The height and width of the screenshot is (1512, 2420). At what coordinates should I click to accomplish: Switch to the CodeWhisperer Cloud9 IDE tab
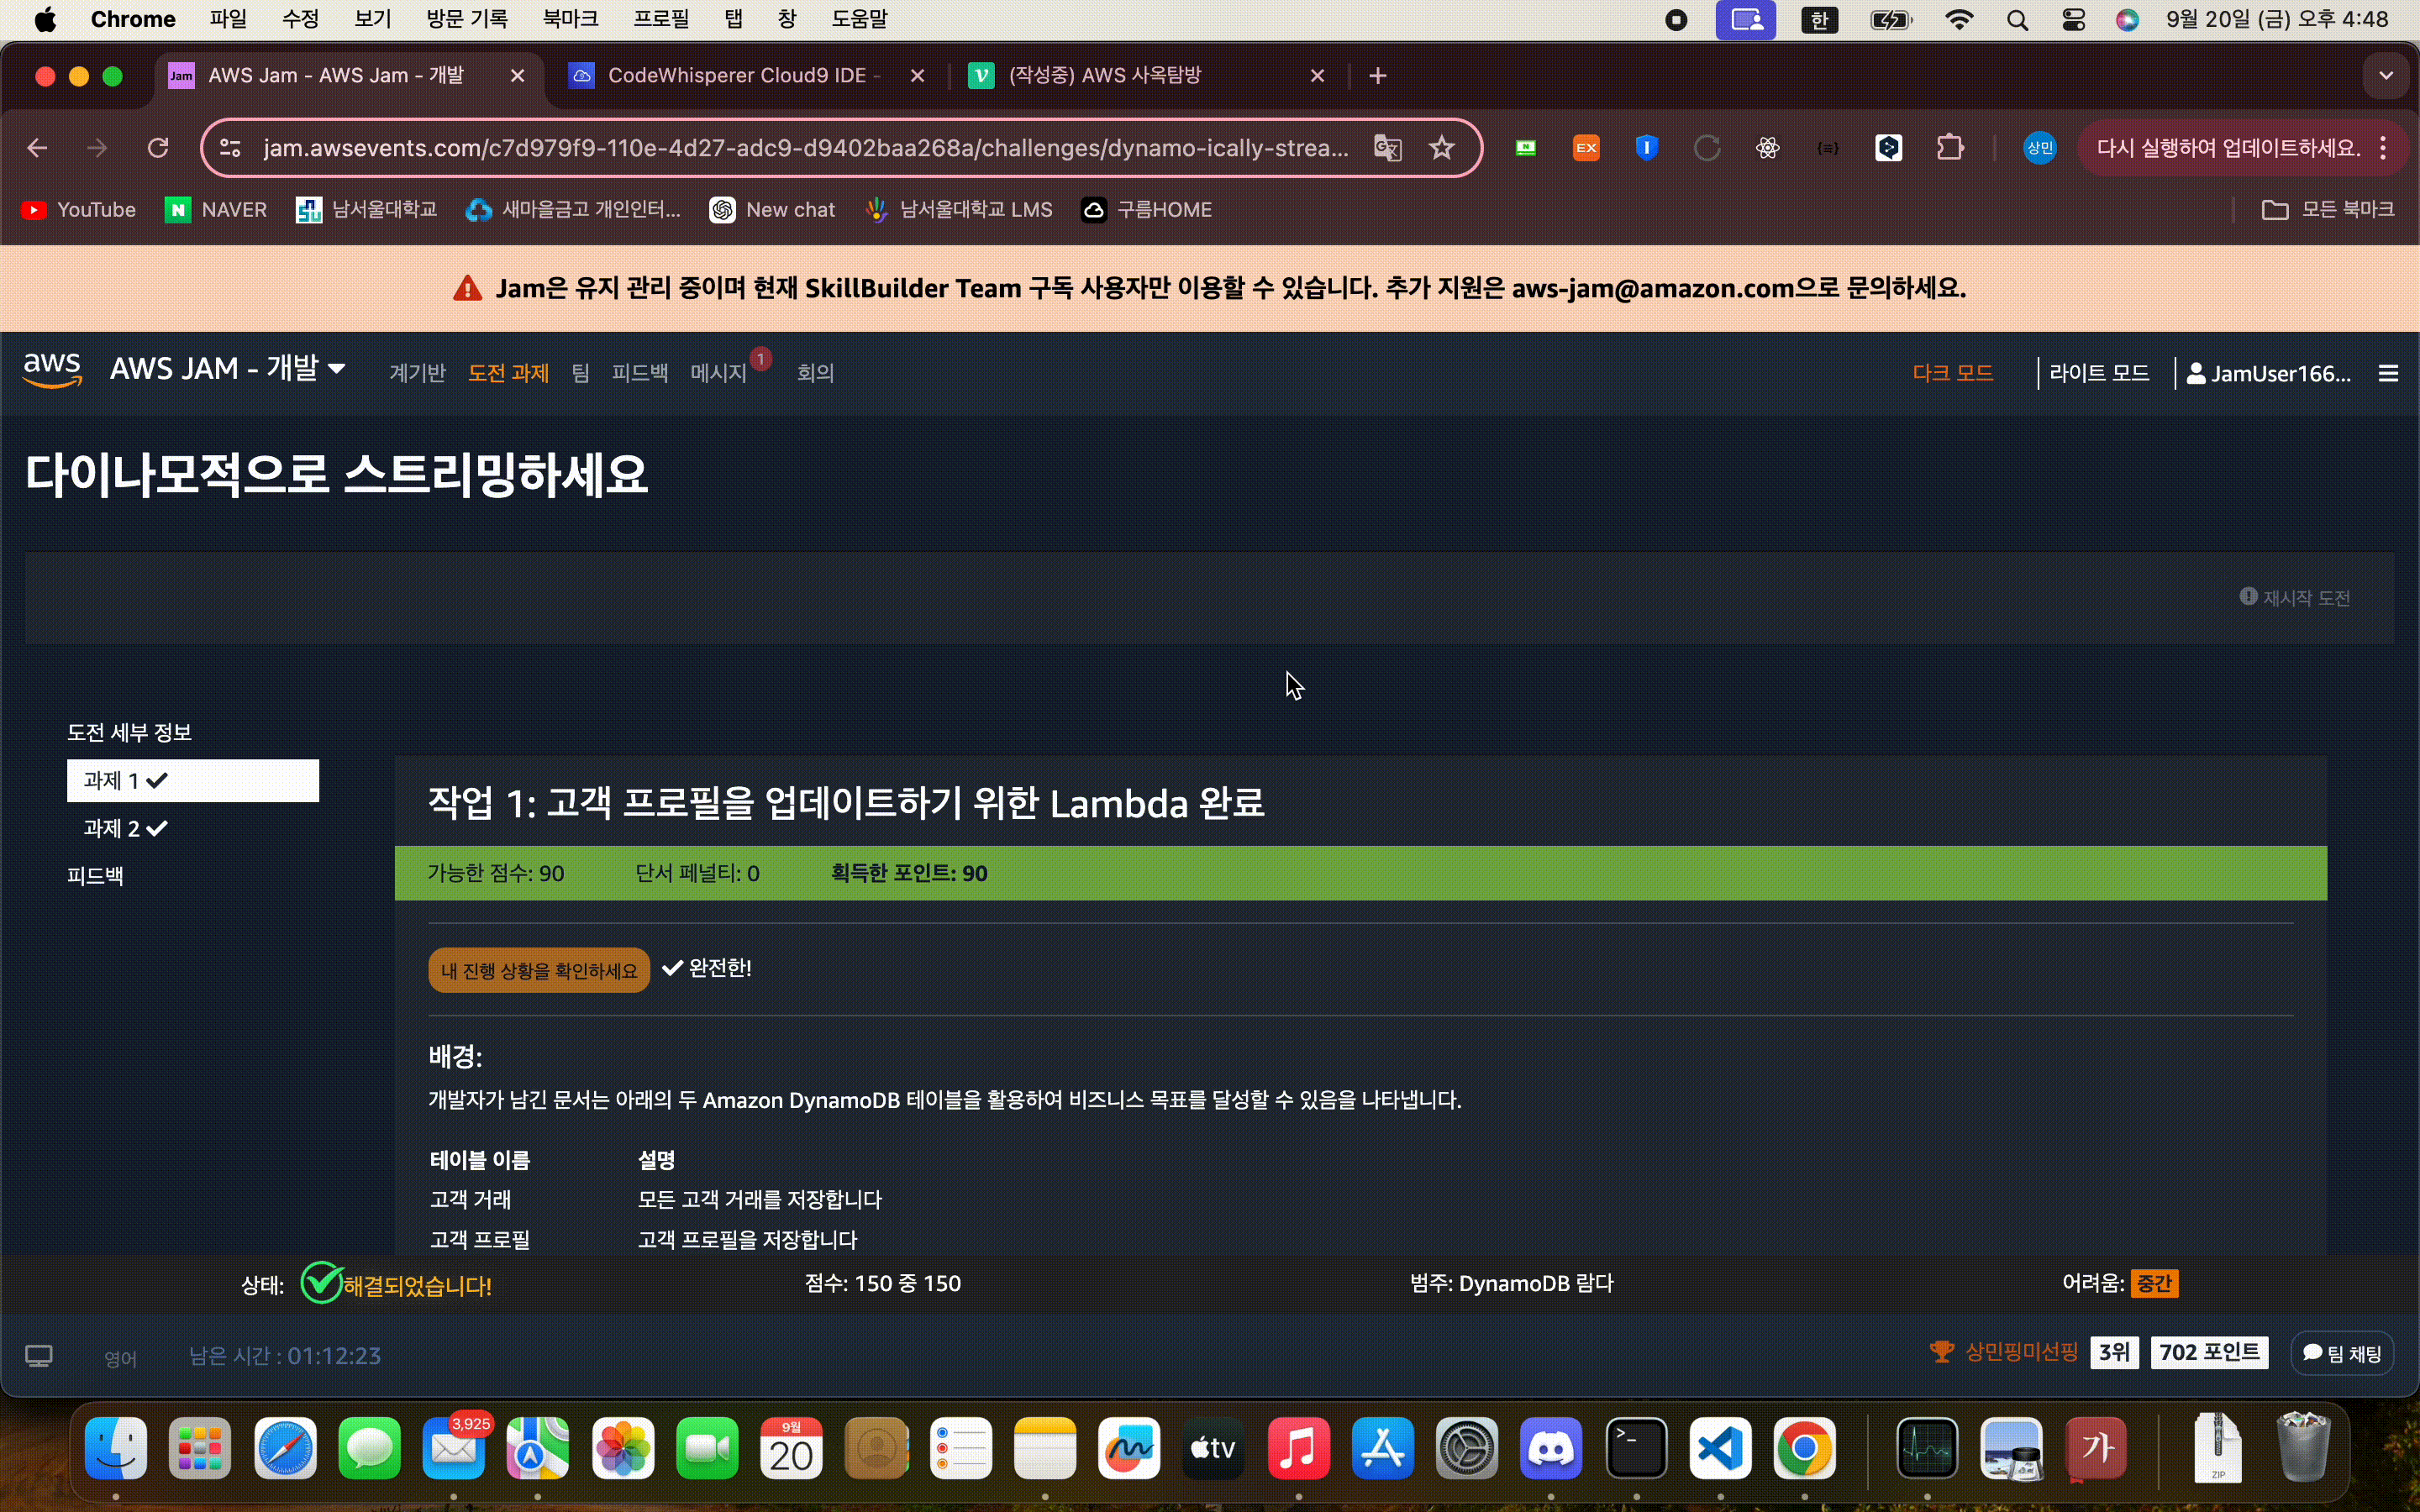click(x=743, y=76)
